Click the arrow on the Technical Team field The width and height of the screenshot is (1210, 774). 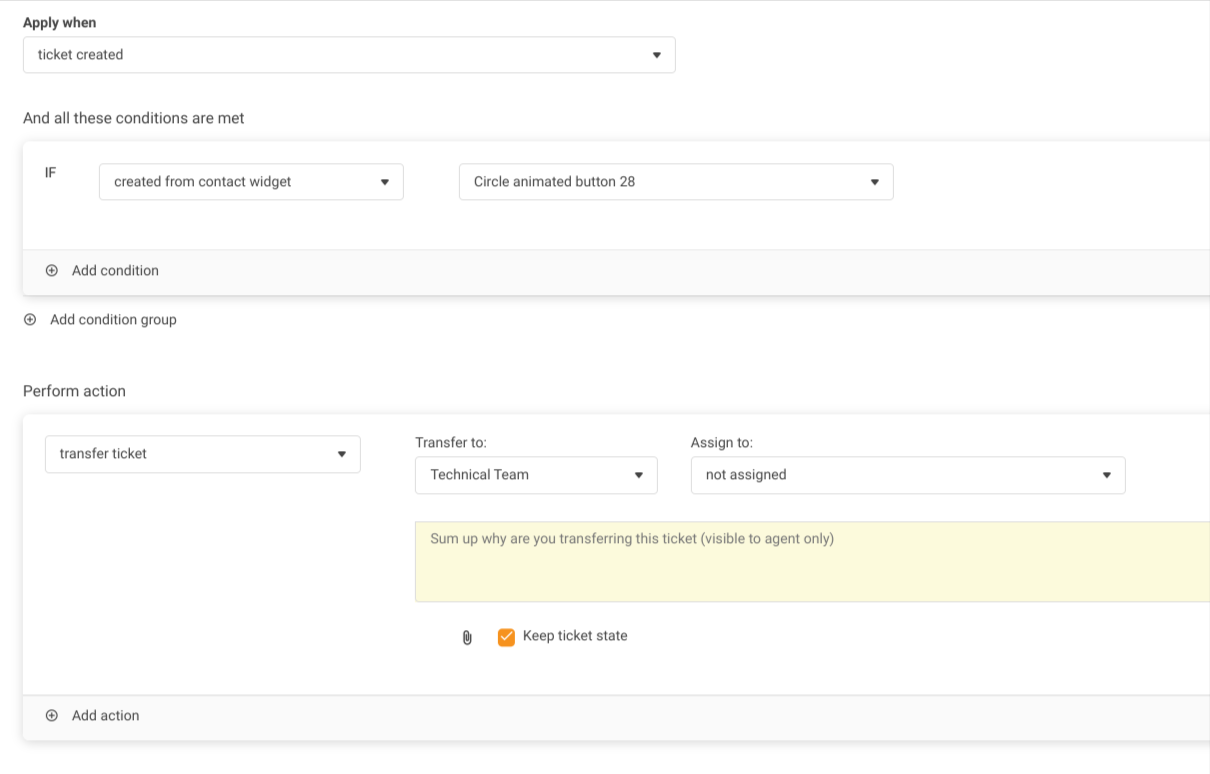pyautogui.click(x=638, y=475)
